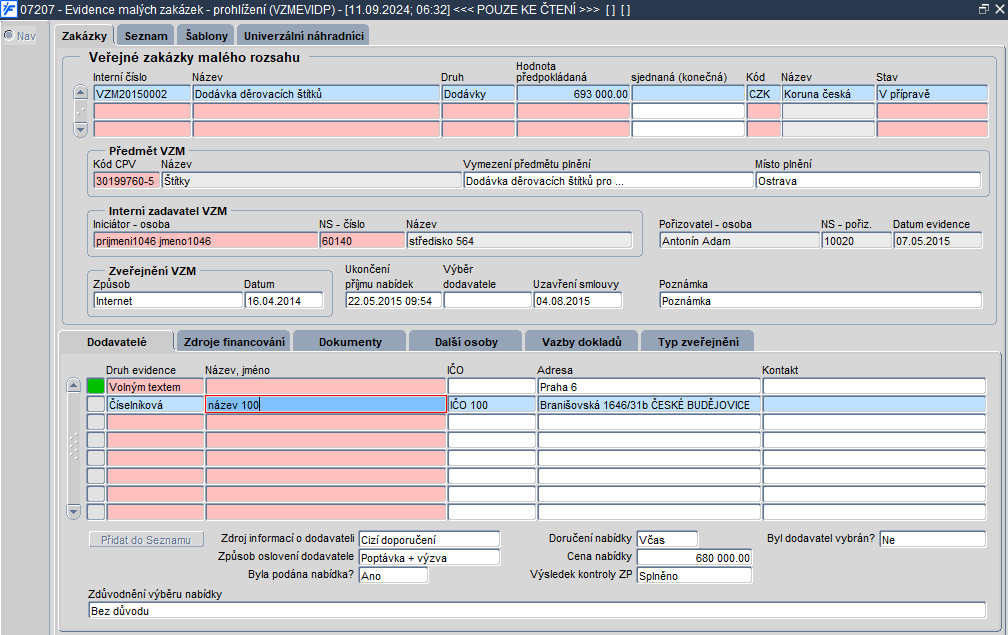Click the green row indicator for Volným textem

pos(96,386)
